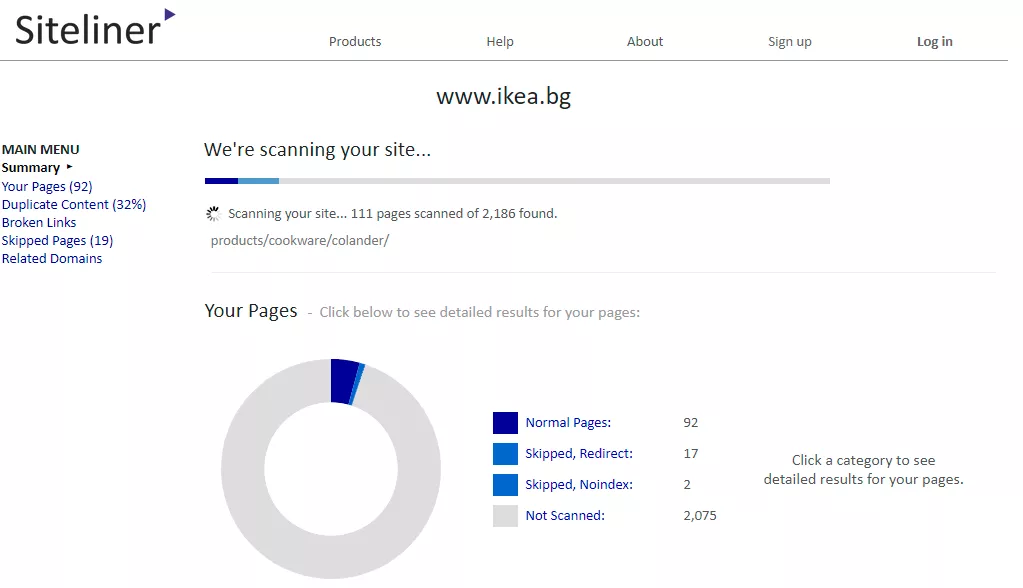Click the Skipped, Redirect color swatch
Screen dimensions: 1023x588
(x=505, y=454)
